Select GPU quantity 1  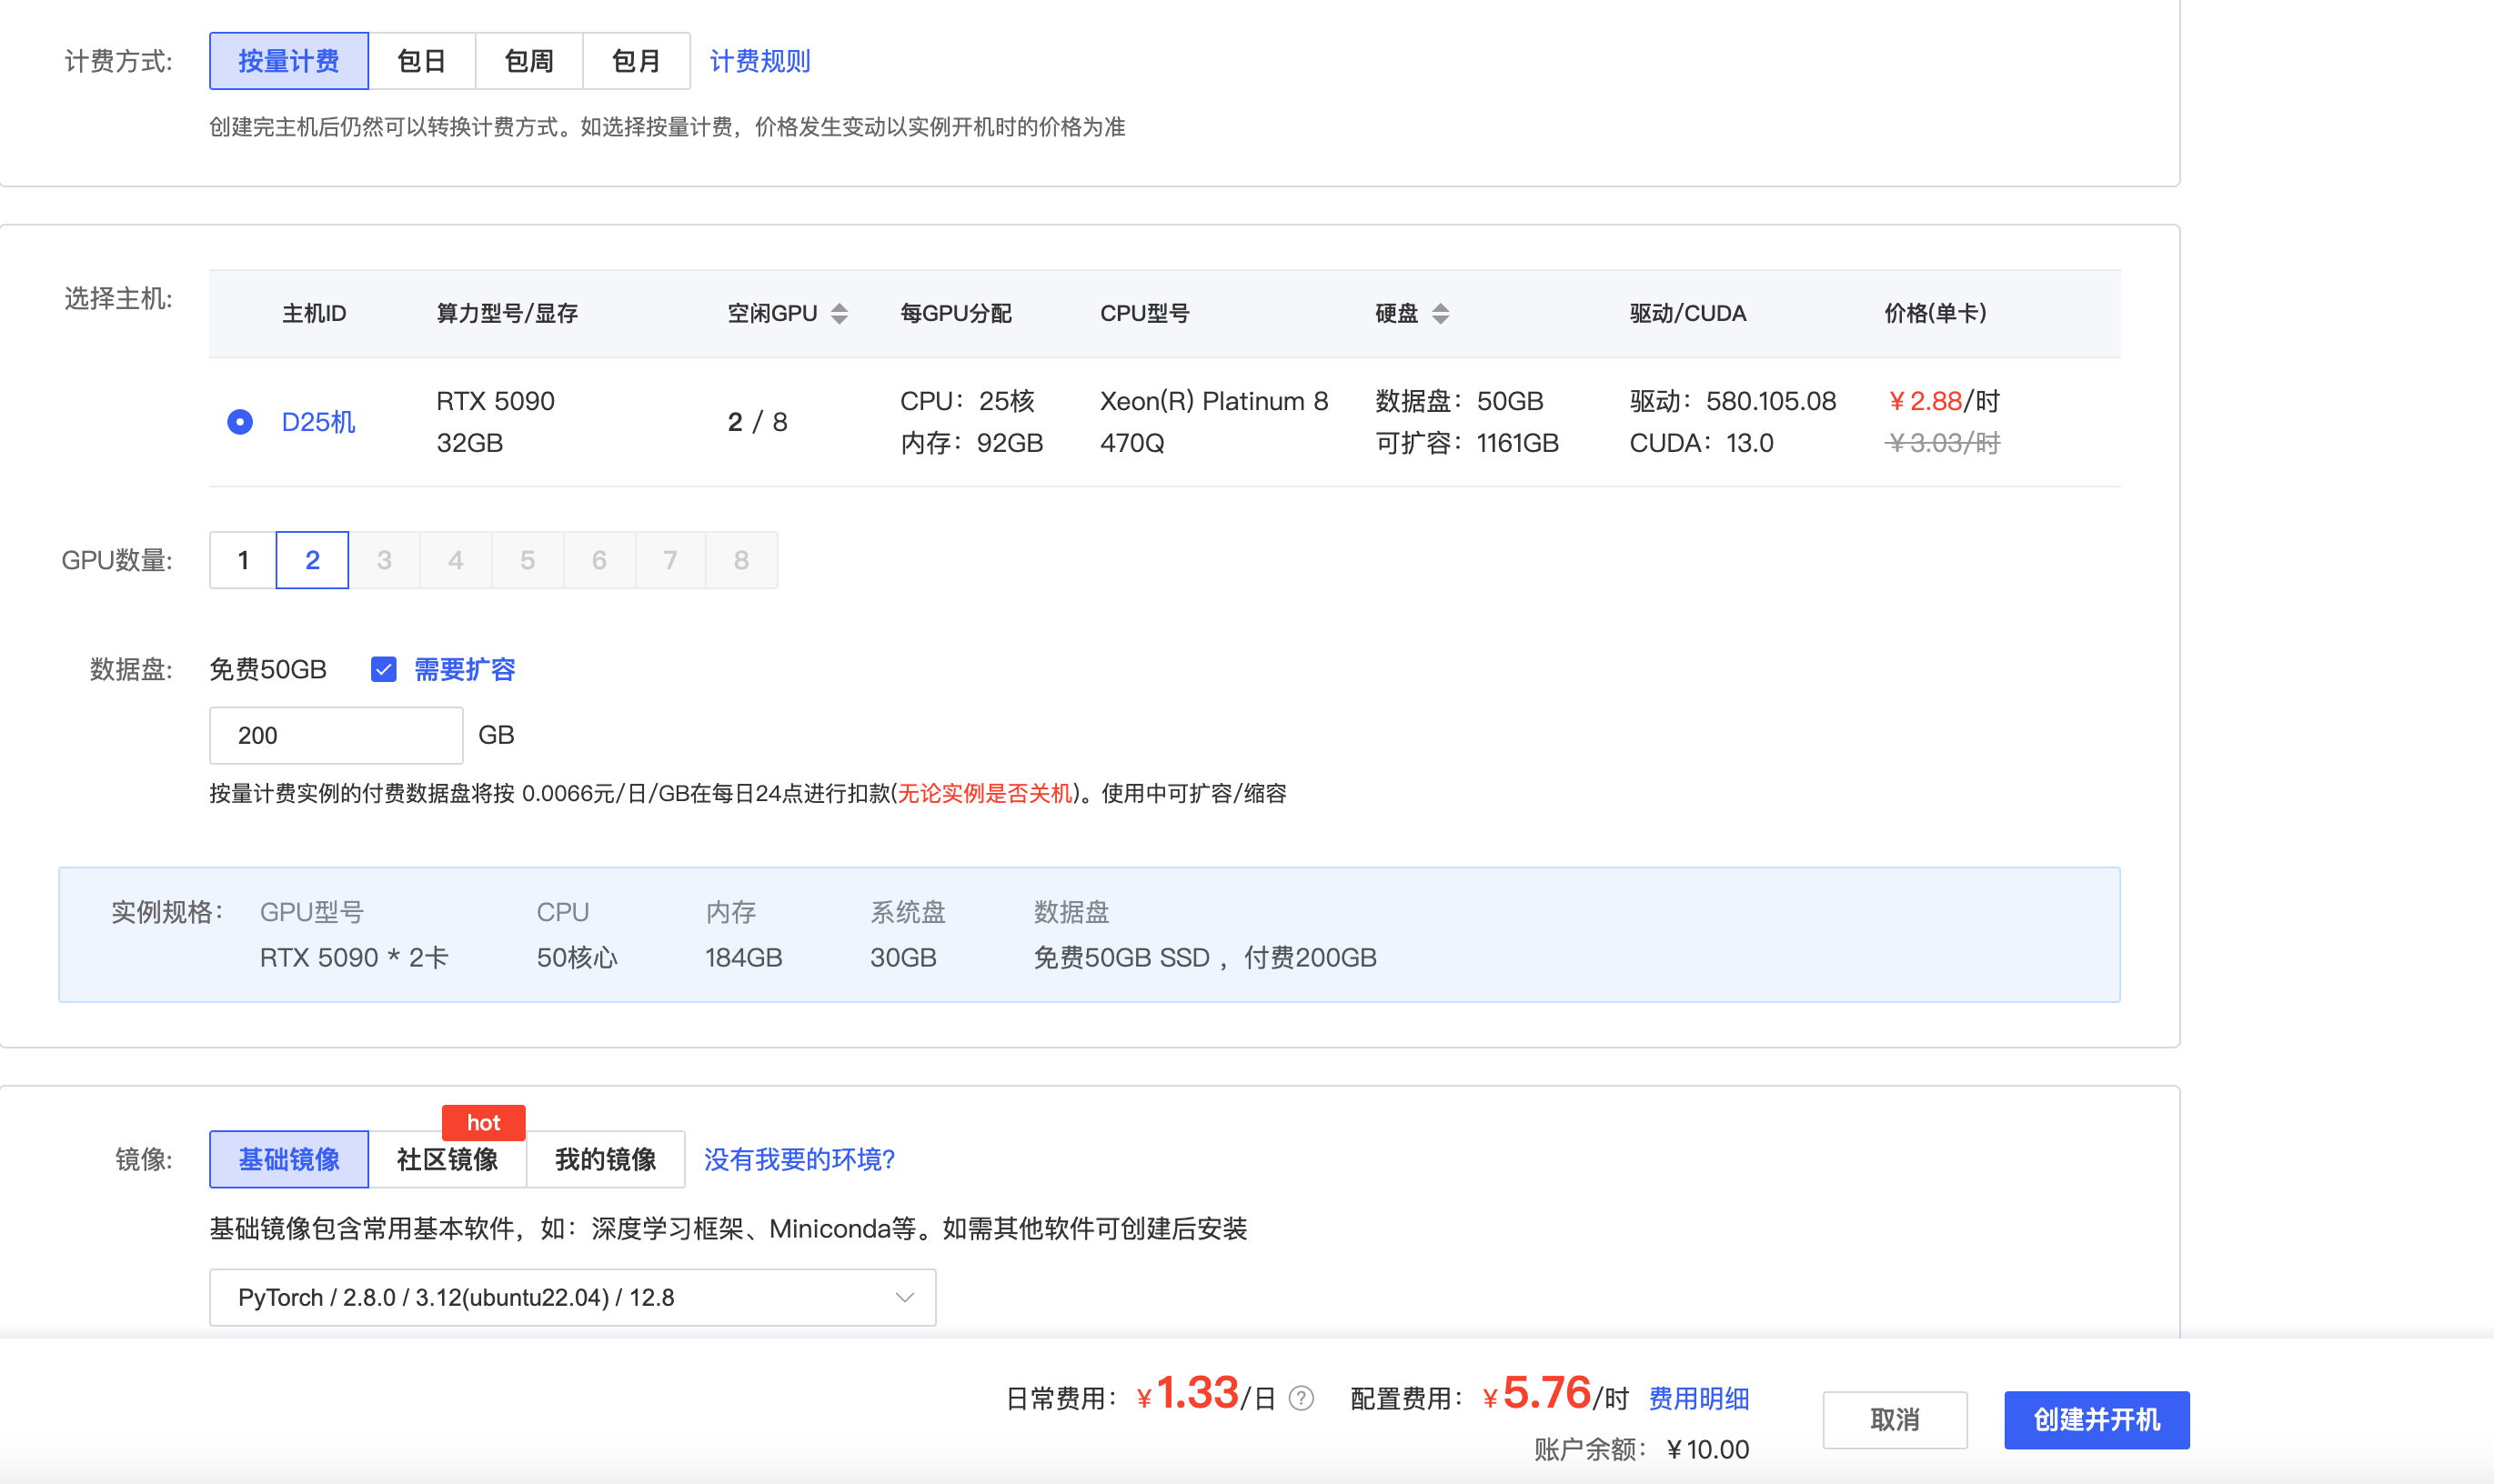coord(243,560)
